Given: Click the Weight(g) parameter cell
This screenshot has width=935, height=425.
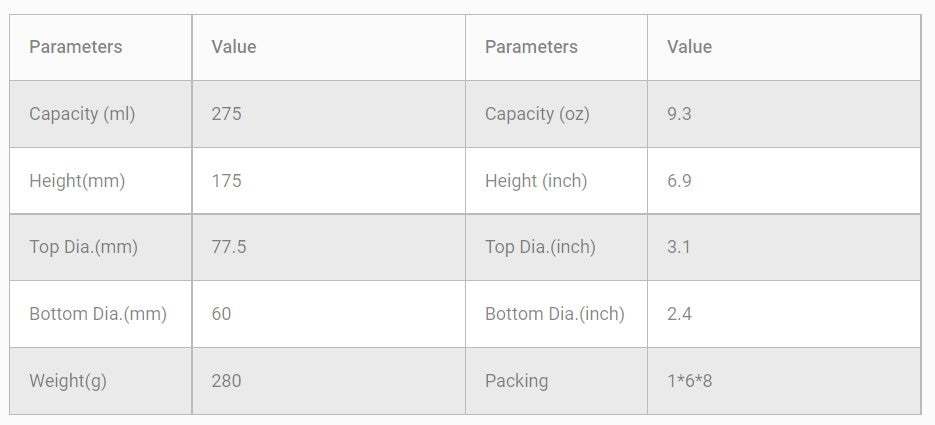Looking at the screenshot, I should (x=69, y=381).
